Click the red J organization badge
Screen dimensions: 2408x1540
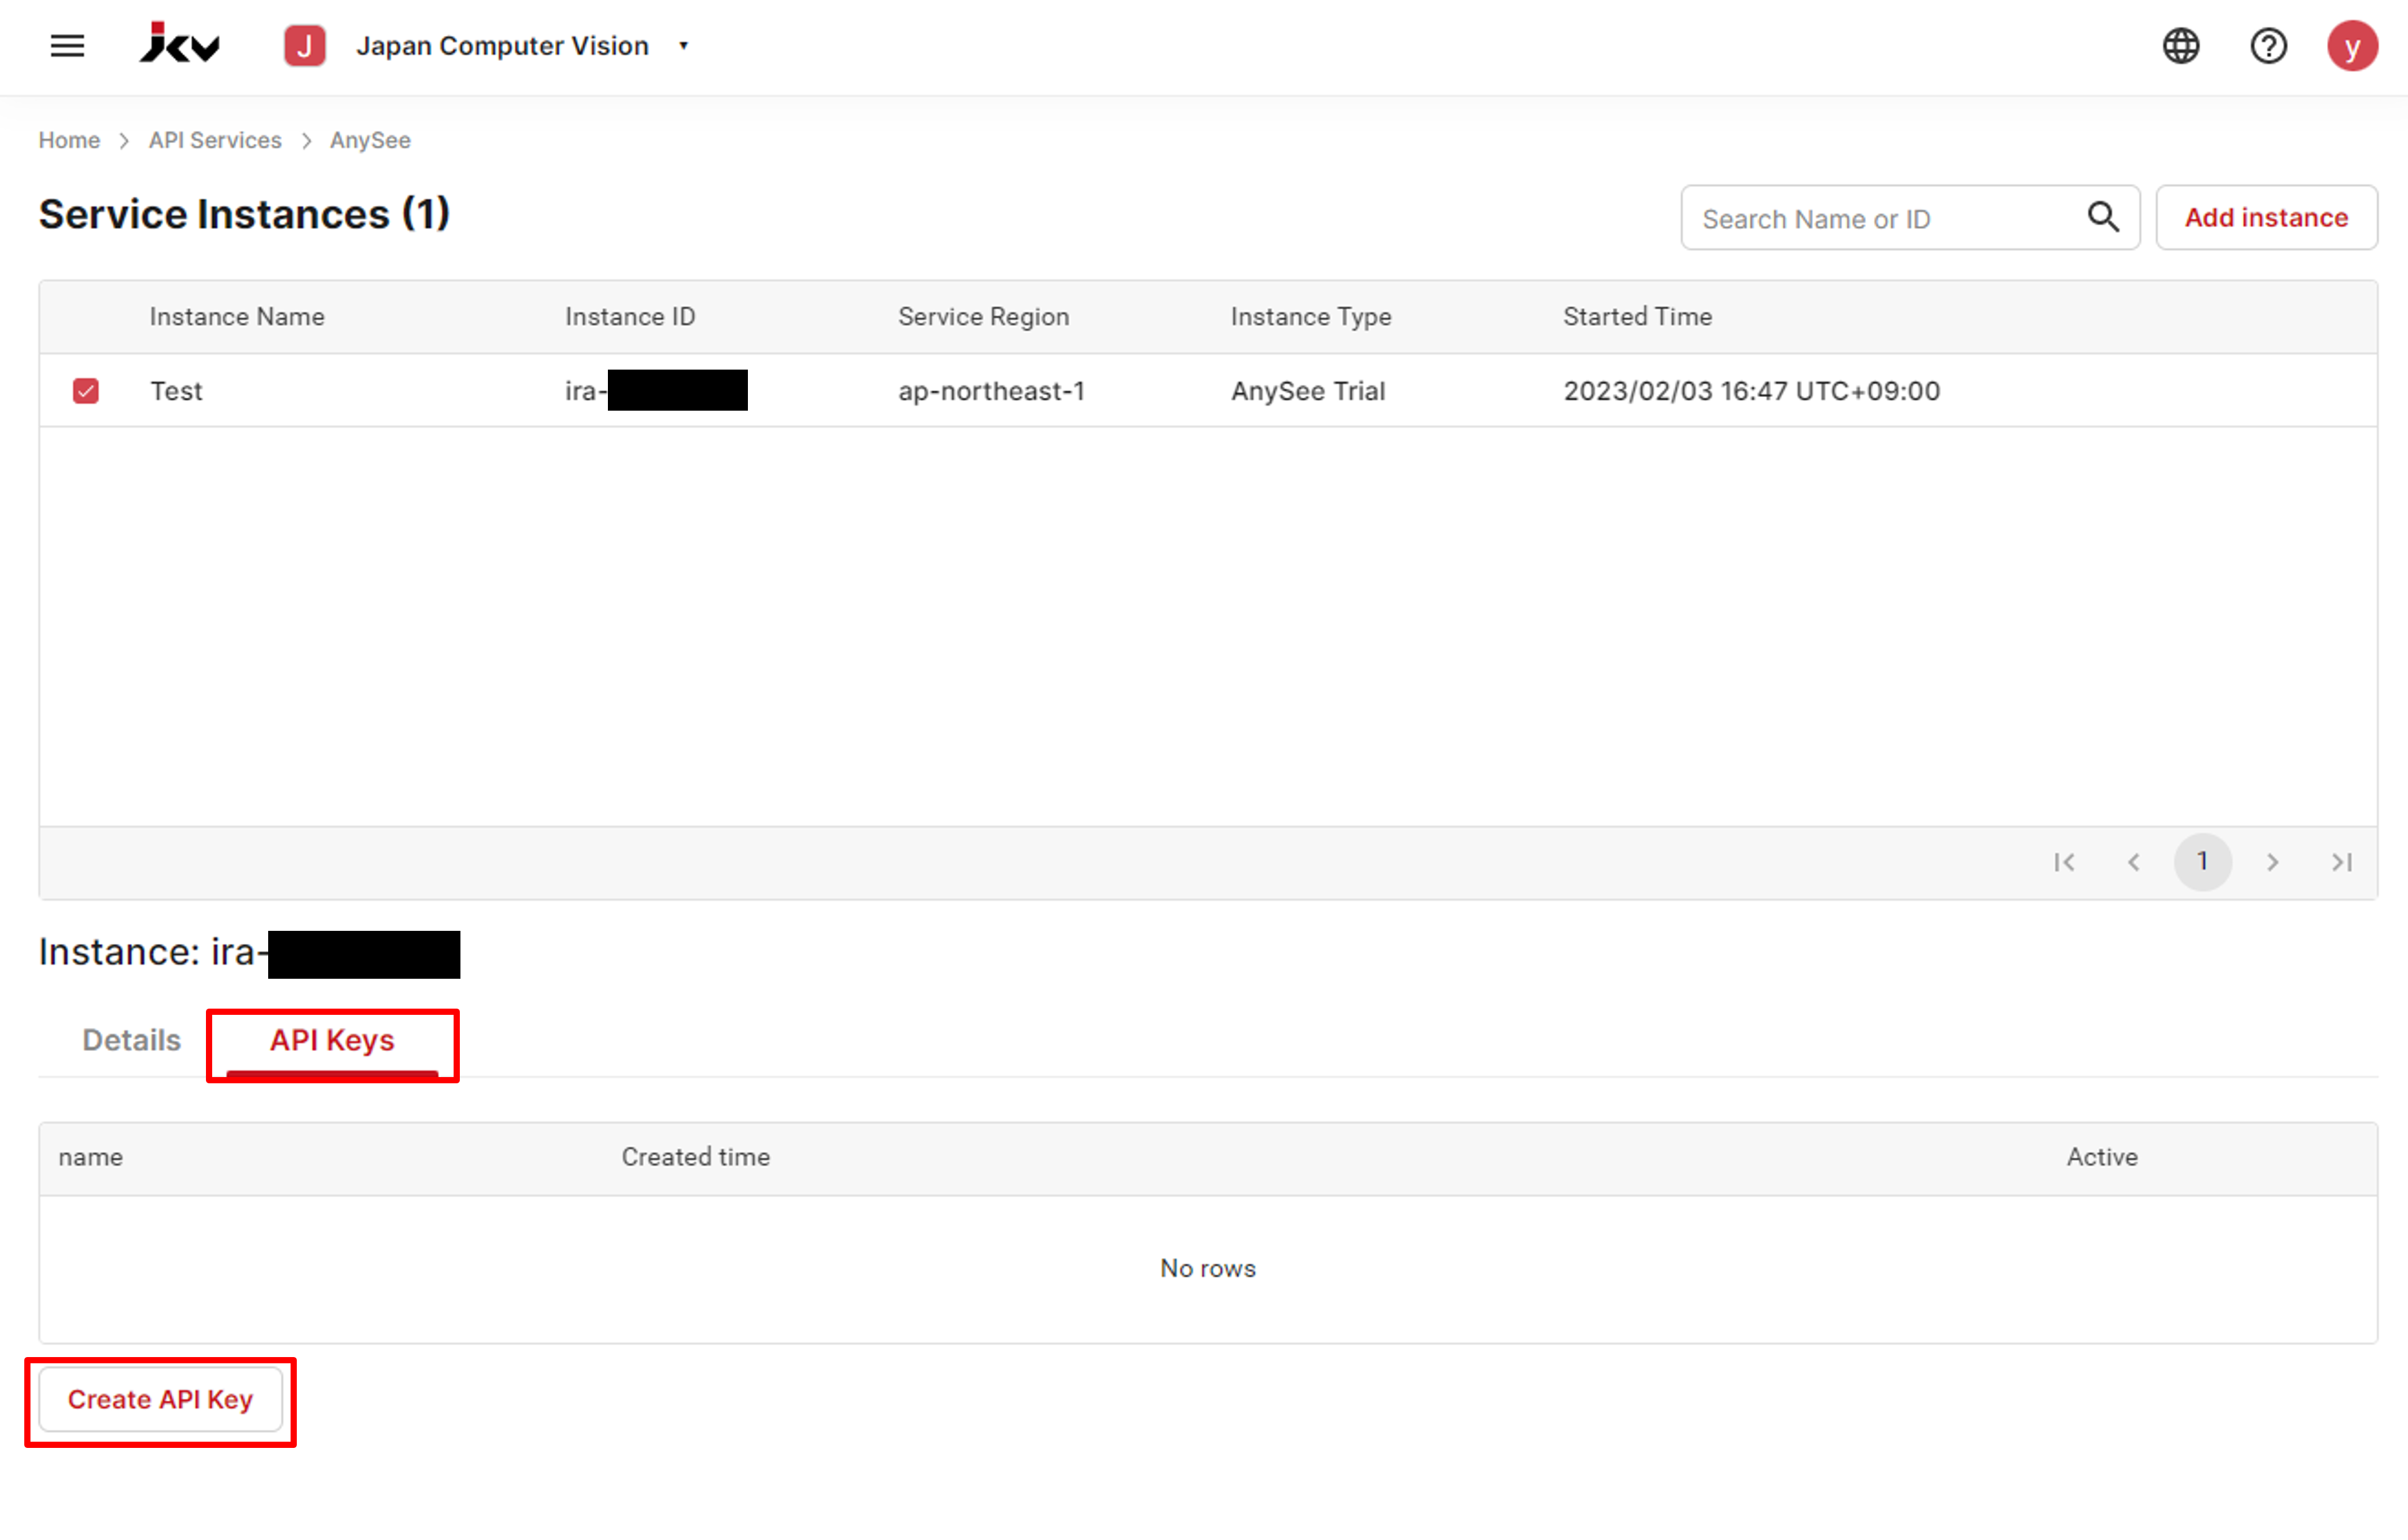(x=304, y=46)
